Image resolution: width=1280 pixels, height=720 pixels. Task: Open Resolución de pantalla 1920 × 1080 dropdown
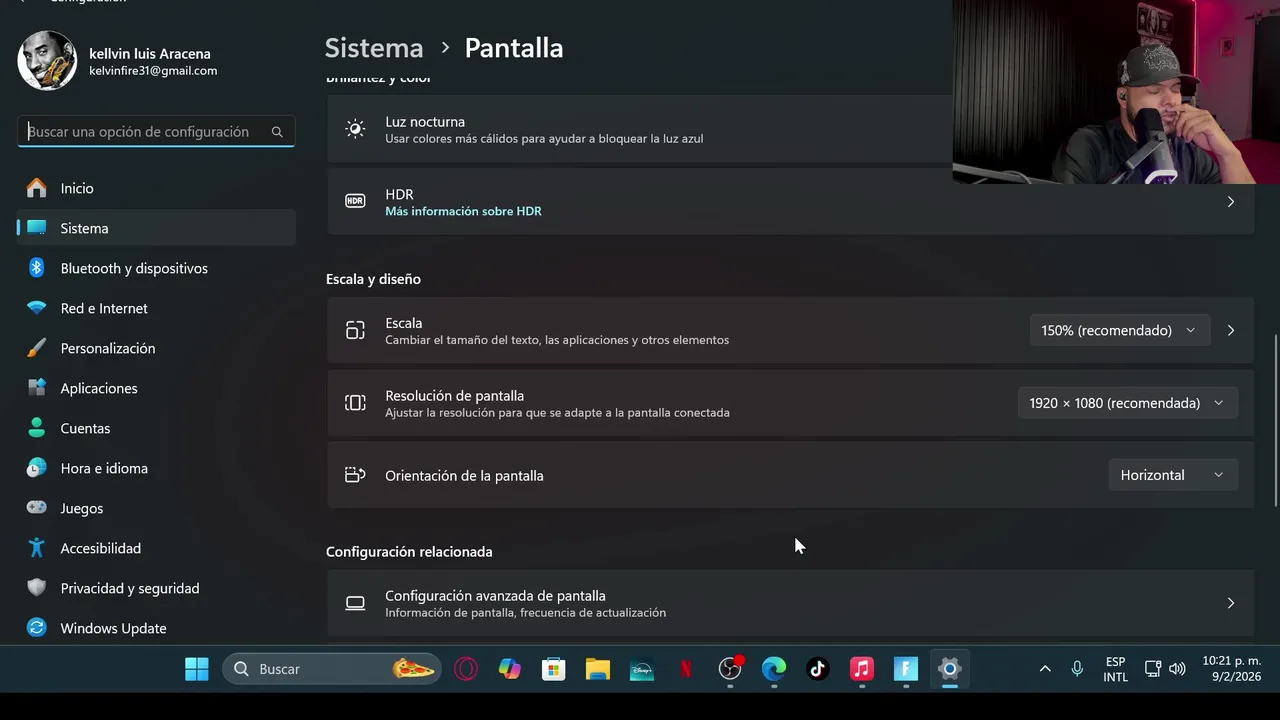click(1128, 403)
